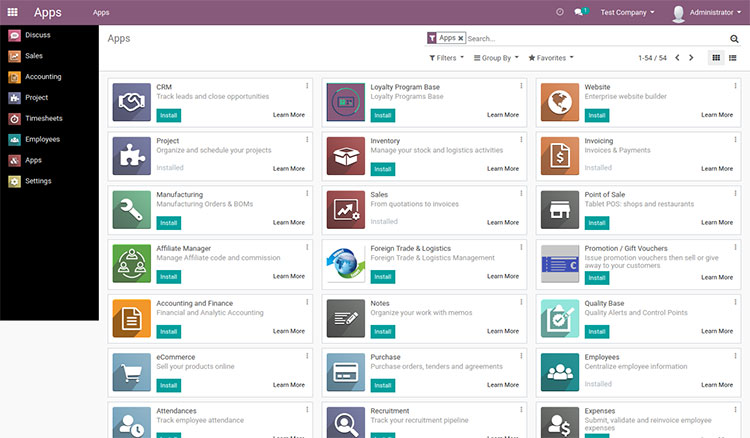Screen dimensions: 750x438
Task: Open the search magnifier icon
Action: pos(734,39)
